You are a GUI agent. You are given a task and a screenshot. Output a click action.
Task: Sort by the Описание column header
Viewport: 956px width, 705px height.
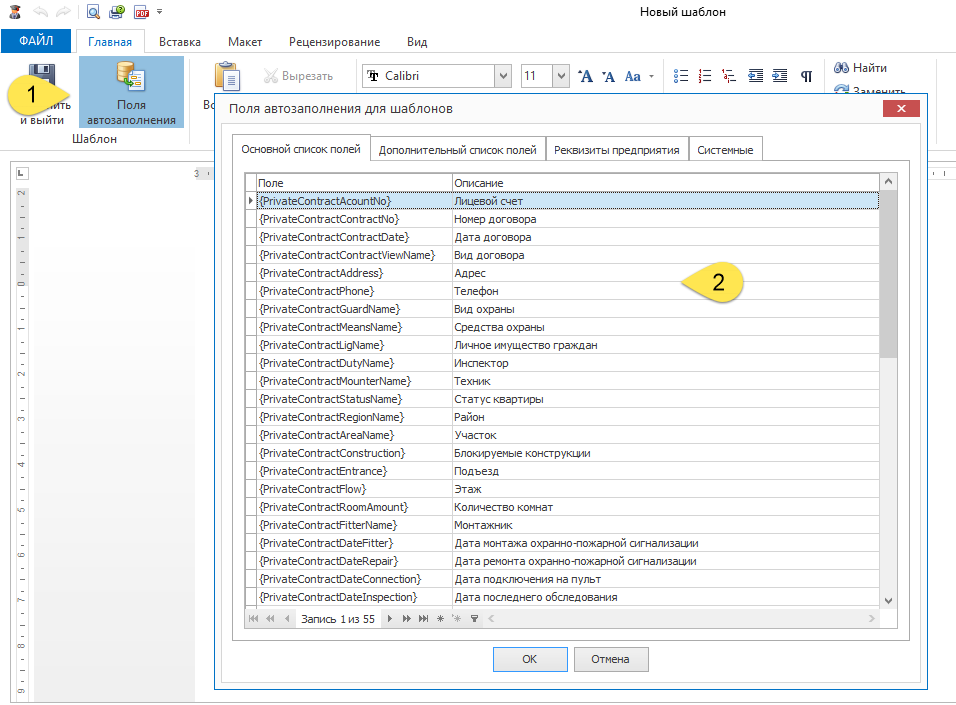(x=665, y=183)
